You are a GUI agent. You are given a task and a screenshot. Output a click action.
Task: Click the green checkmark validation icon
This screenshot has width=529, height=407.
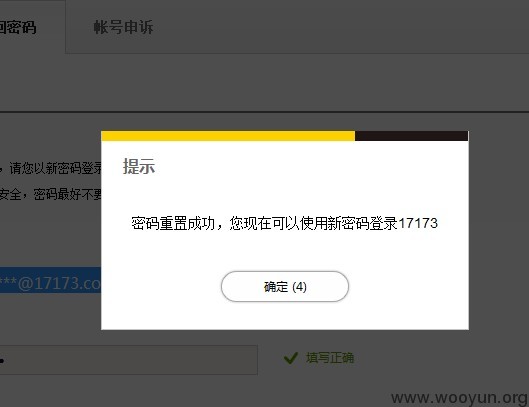point(291,358)
